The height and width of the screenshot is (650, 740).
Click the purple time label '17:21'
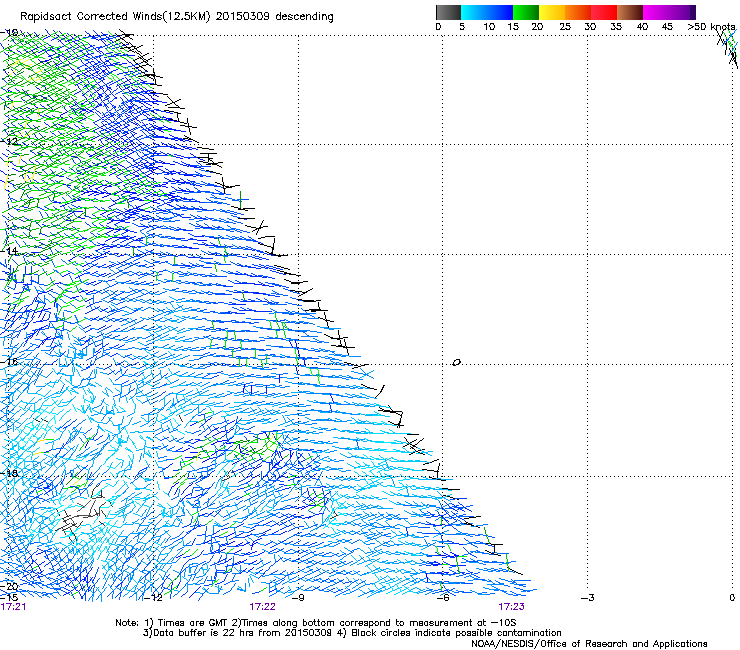pos(13,607)
